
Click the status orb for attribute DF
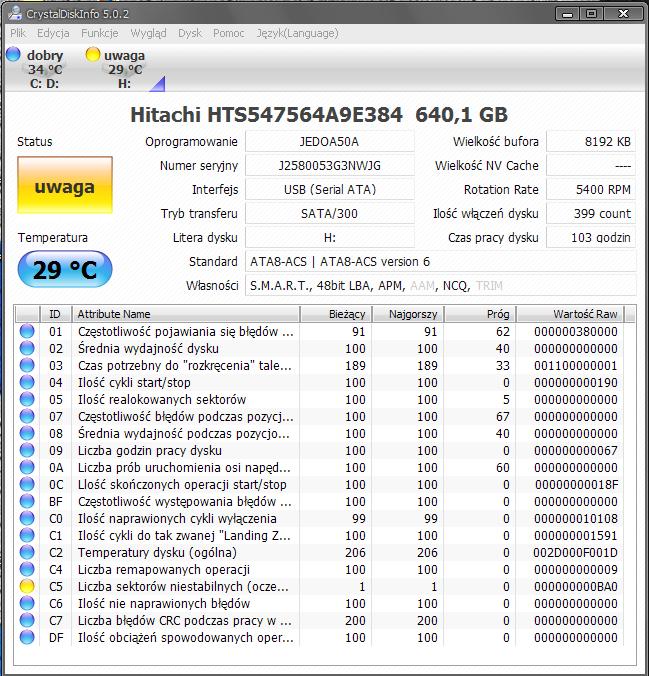tap(27, 637)
